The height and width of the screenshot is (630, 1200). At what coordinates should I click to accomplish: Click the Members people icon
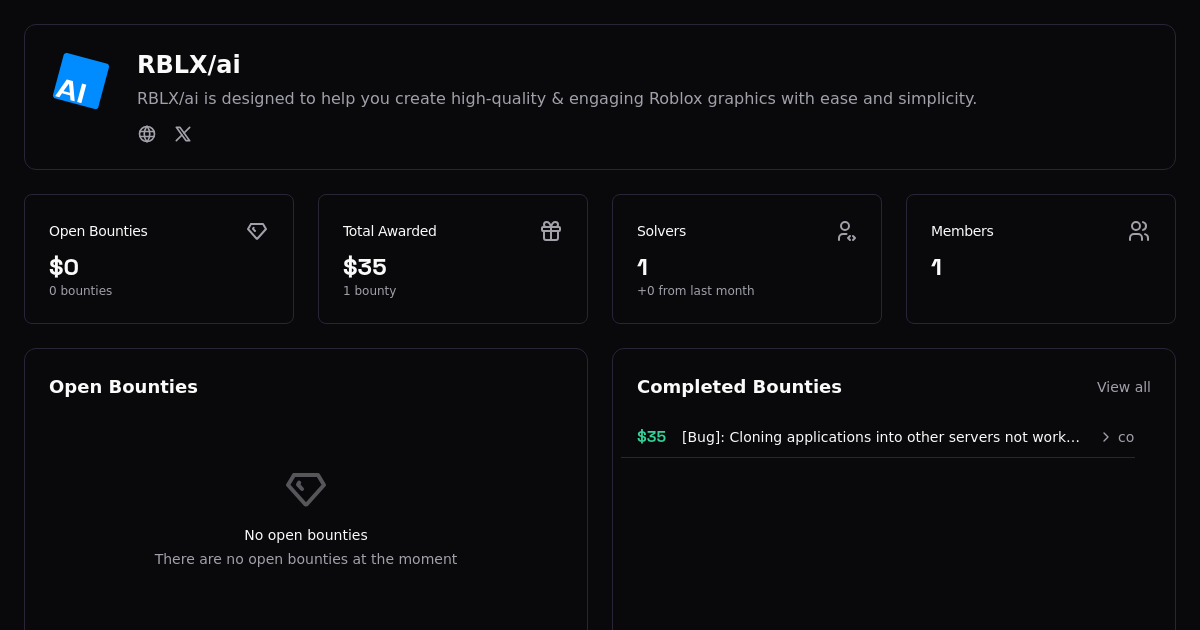pos(1139,231)
